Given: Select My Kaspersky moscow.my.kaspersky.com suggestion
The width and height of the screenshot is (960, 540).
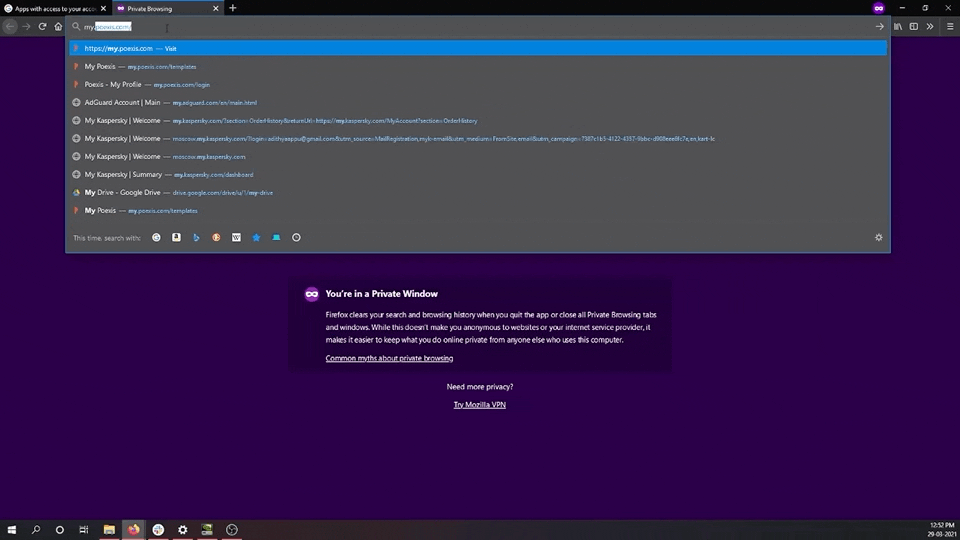Looking at the screenshot, I should coord(478,156).
